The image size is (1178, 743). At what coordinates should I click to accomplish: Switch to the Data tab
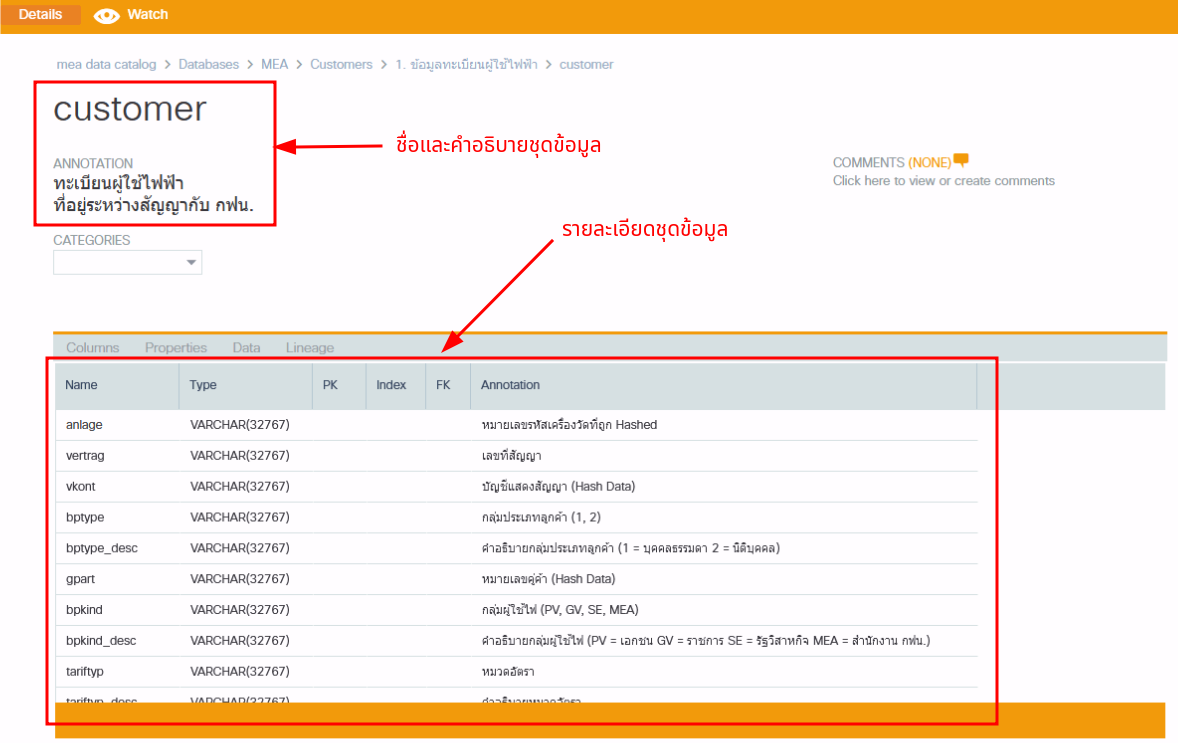pyautogui.click(x=246, y=348)
